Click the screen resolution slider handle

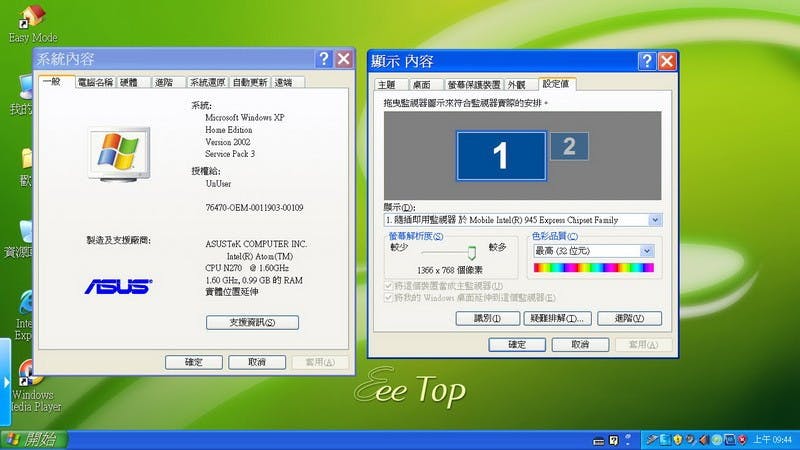471,253
